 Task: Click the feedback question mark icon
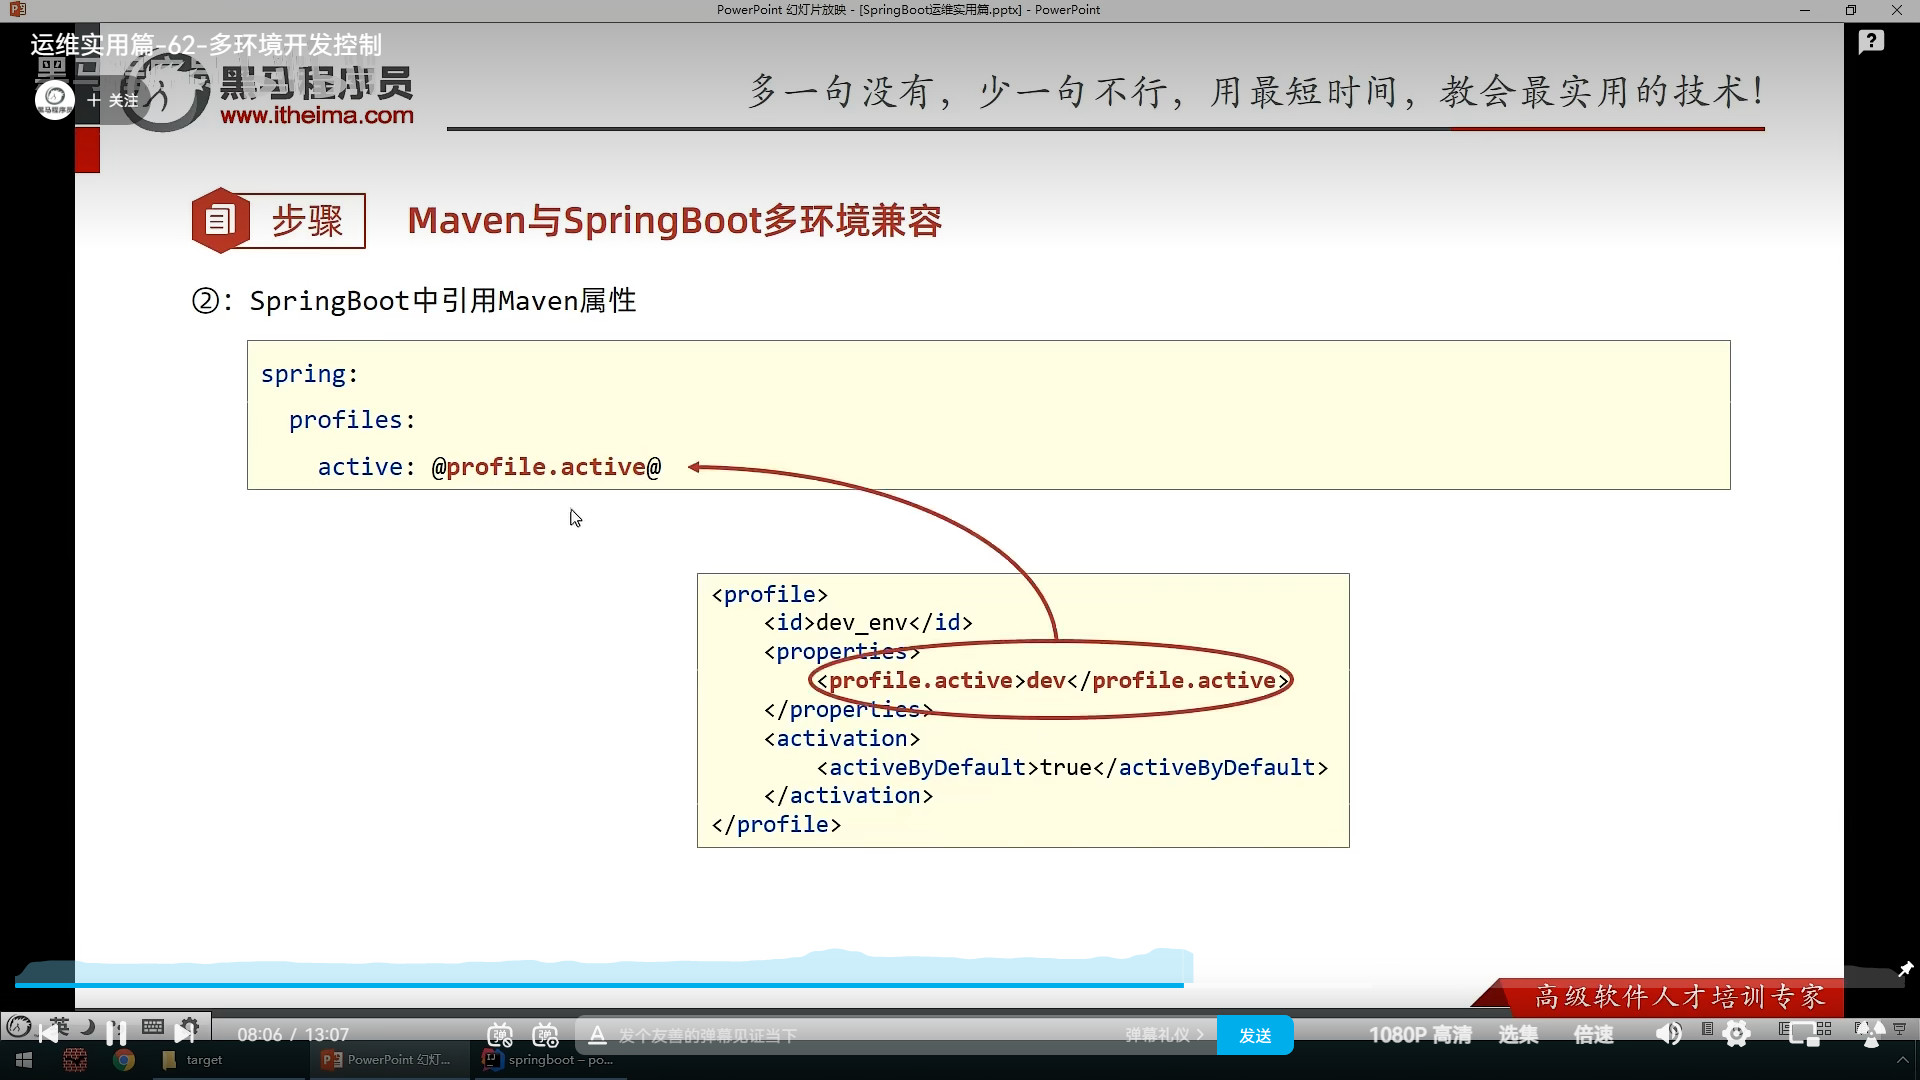point(1871,42)
